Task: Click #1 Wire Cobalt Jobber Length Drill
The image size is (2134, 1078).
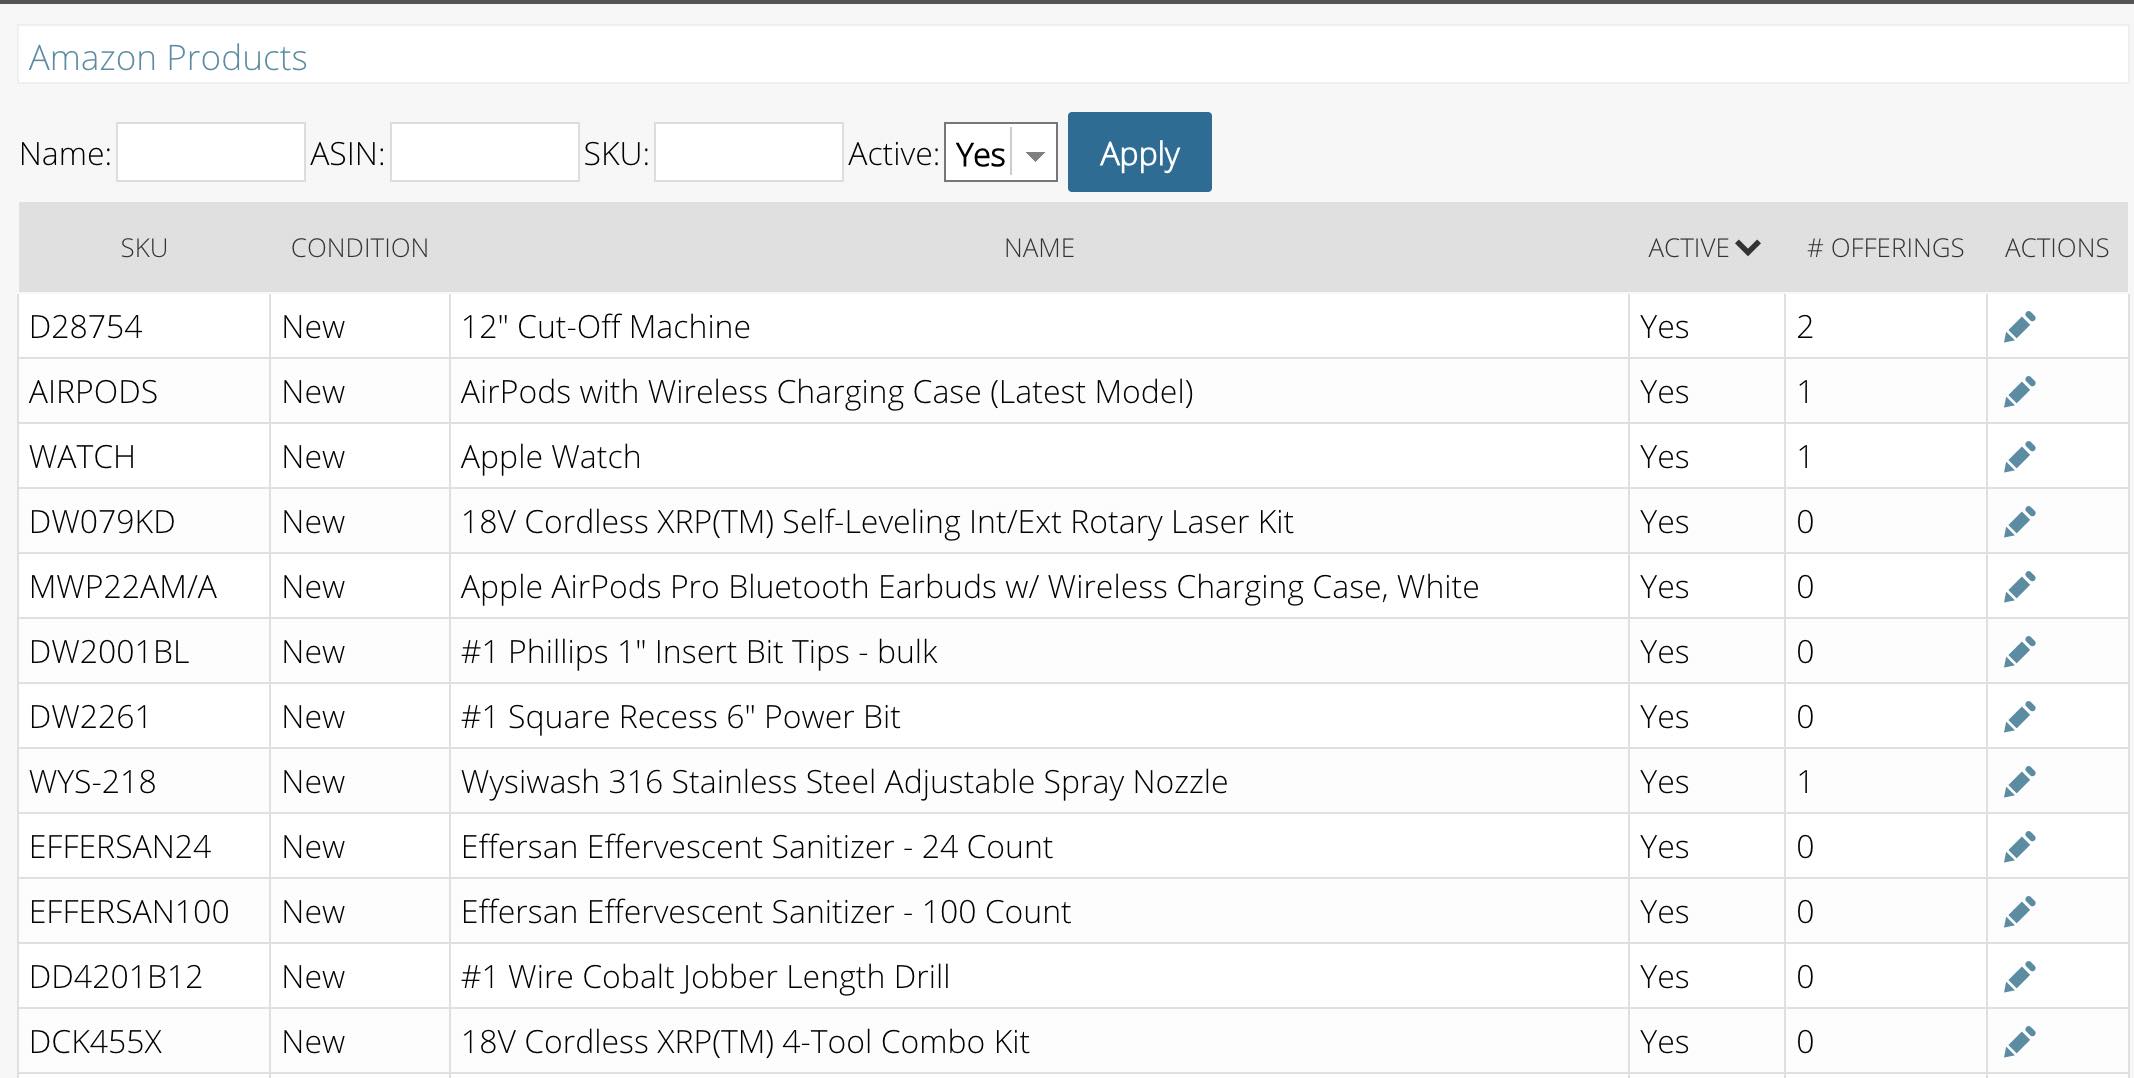Action: [705, 977]
